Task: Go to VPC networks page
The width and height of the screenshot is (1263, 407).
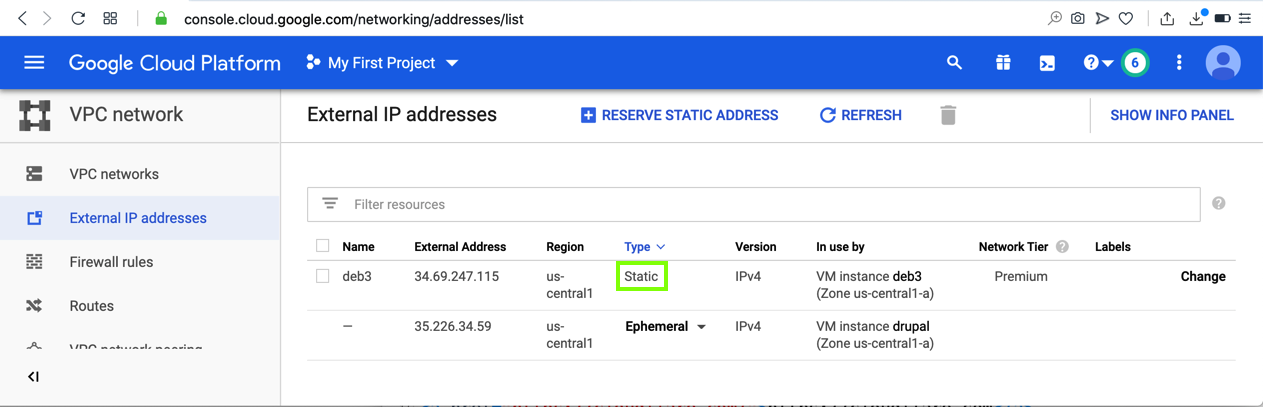Action: pos(114,174)
